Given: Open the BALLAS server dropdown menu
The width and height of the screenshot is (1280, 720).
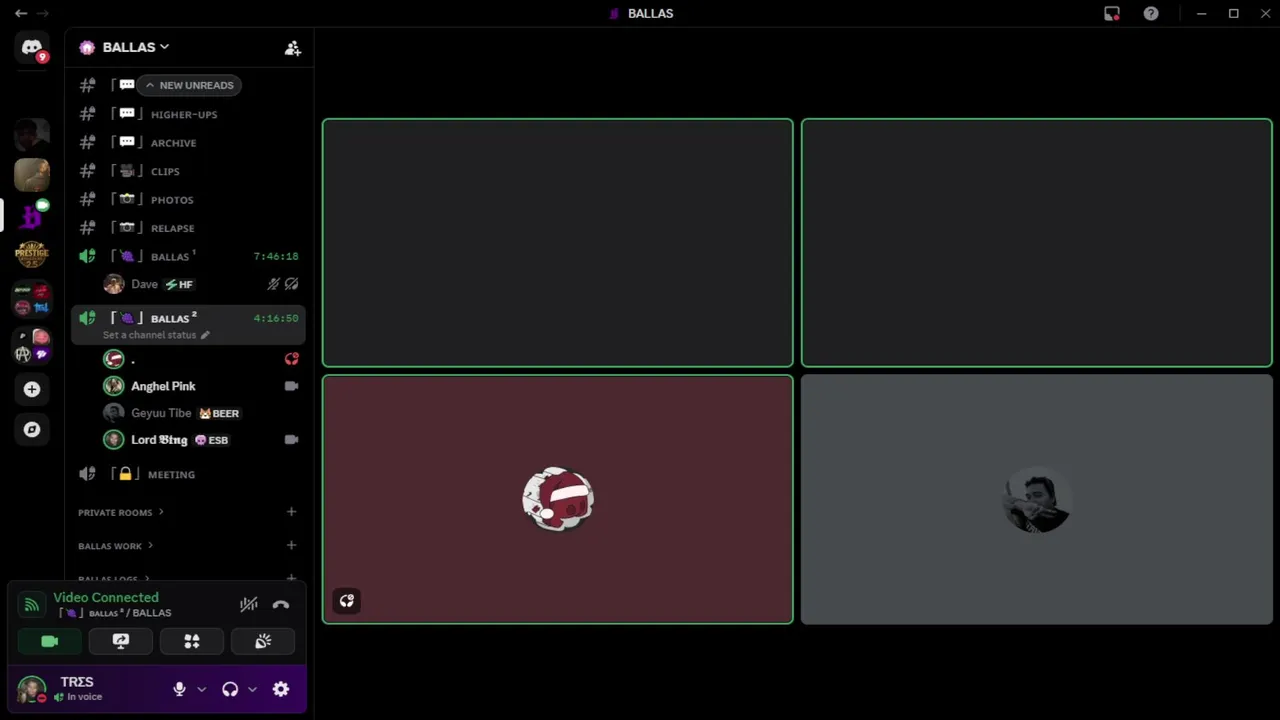Looking at the screenshot, I should pyautogui.click(x=136, y=47).
